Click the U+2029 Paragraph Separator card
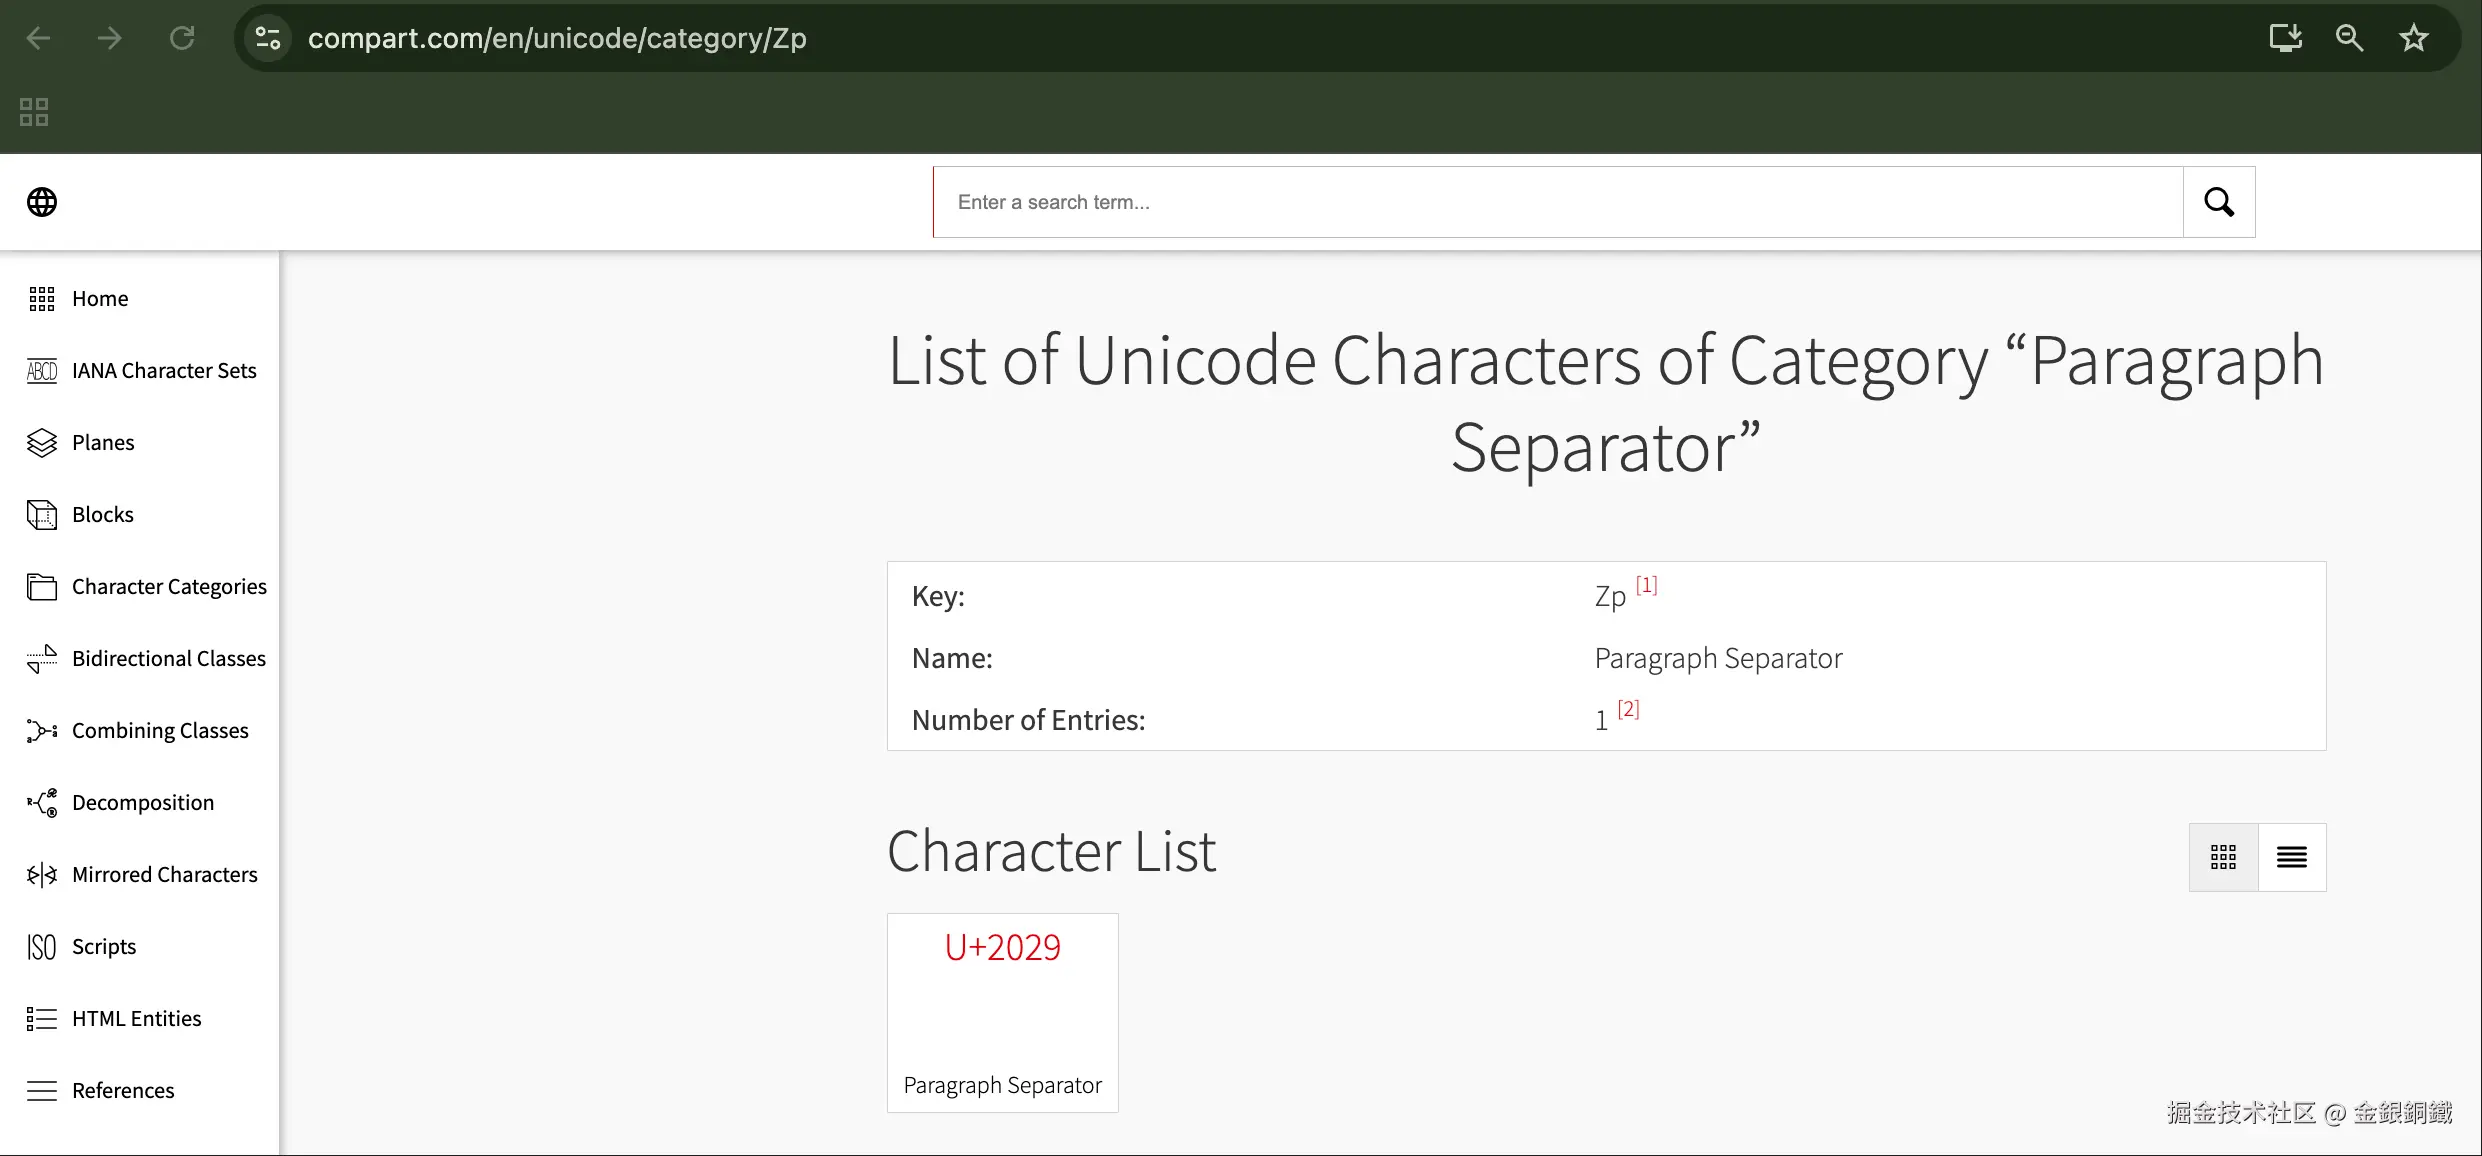The width and height of the screenshot is (2482, 1156). click(1002, 1012)
